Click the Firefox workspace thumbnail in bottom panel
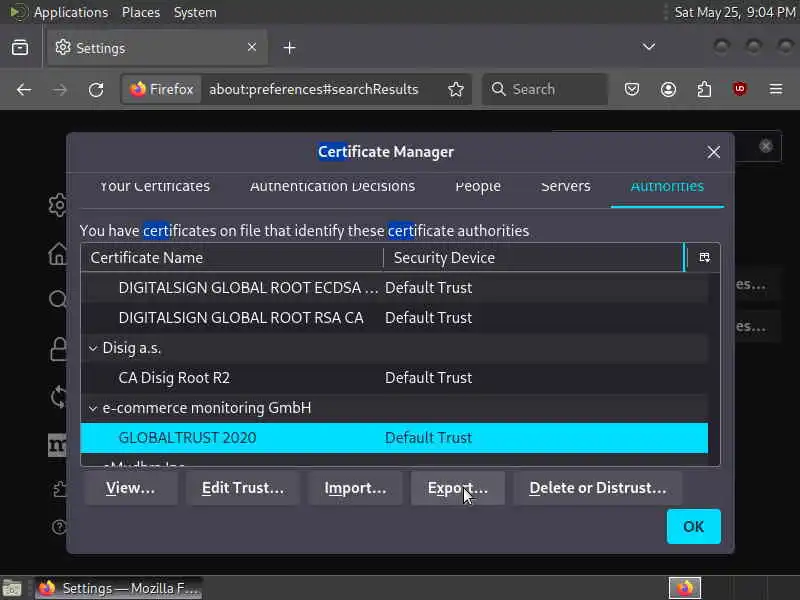800x600 pixels. tap(685, 588)
